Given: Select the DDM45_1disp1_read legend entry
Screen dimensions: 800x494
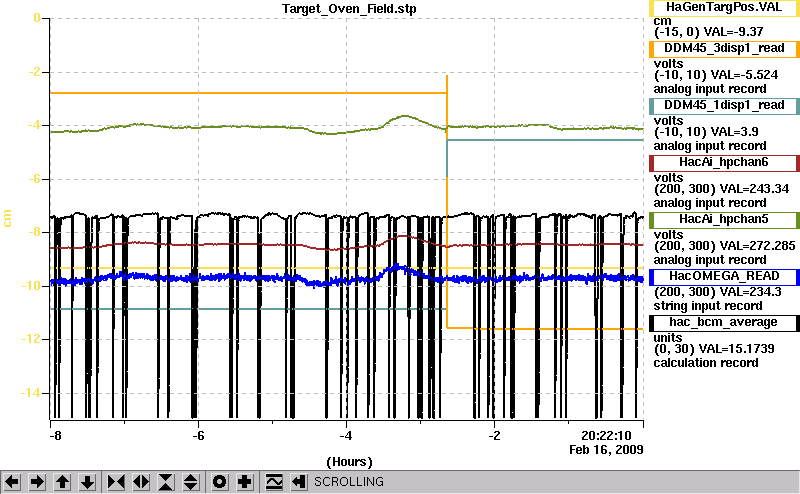Looking at the screenshot, I should [x=724, y=106].
